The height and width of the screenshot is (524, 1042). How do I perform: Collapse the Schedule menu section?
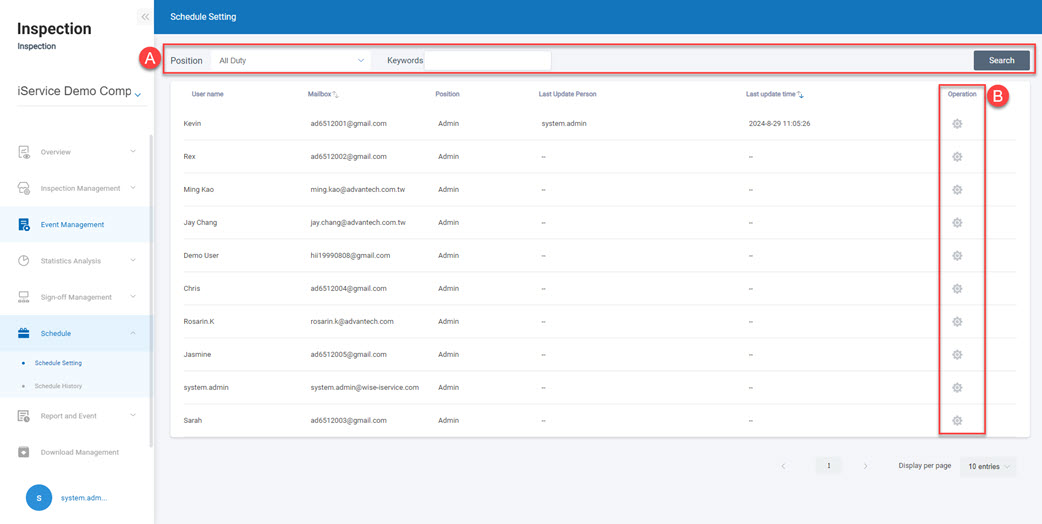[133, 333]
